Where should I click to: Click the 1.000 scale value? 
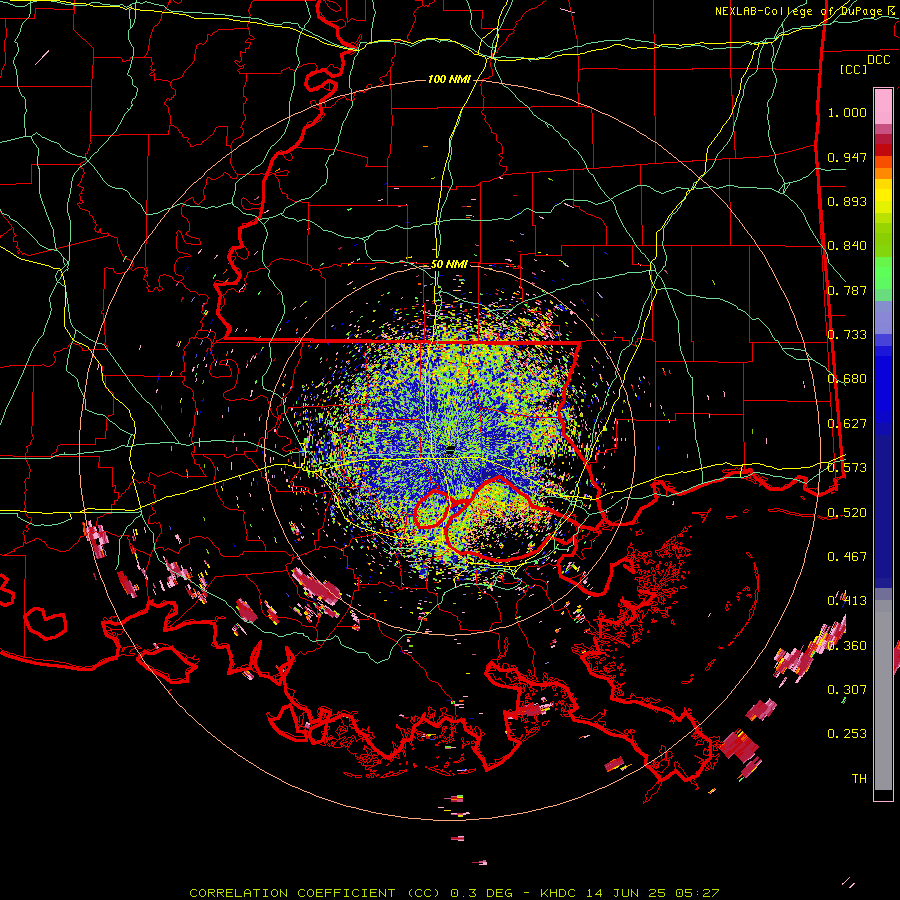tap(847, 112)
